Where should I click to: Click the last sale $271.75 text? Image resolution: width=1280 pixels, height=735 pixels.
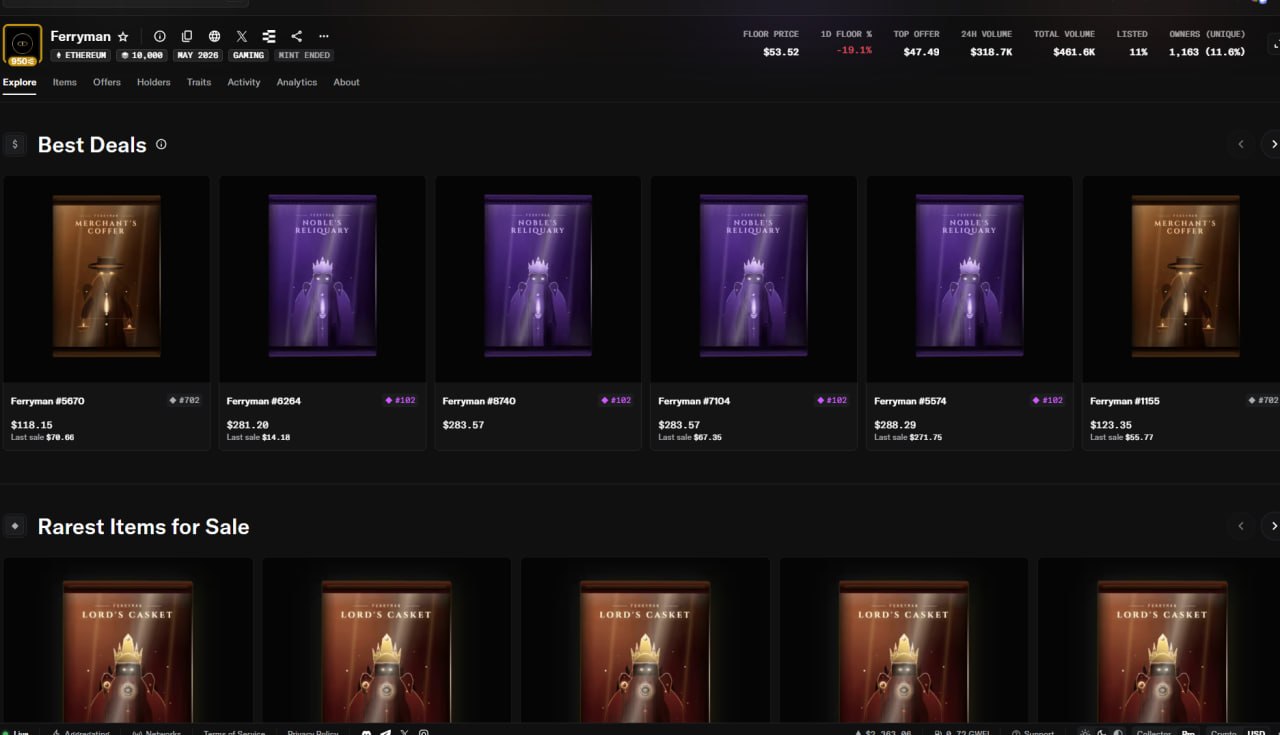[x=908, y=437]
